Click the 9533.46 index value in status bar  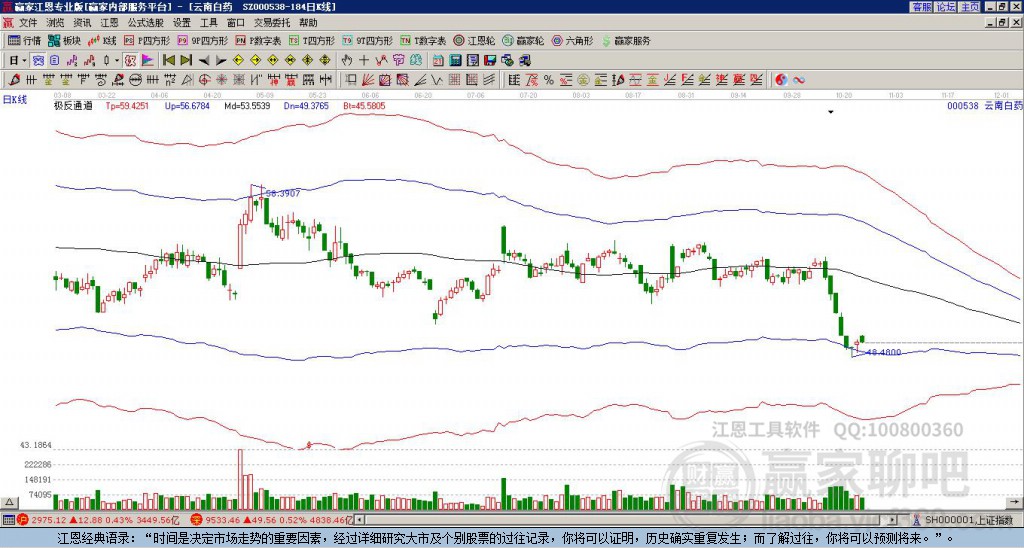[222, 520]
